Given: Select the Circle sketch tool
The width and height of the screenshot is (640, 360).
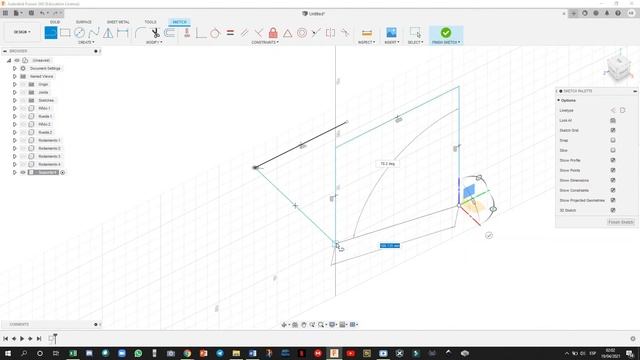Looking at the screenshot, I should click(x=80, y=33).
